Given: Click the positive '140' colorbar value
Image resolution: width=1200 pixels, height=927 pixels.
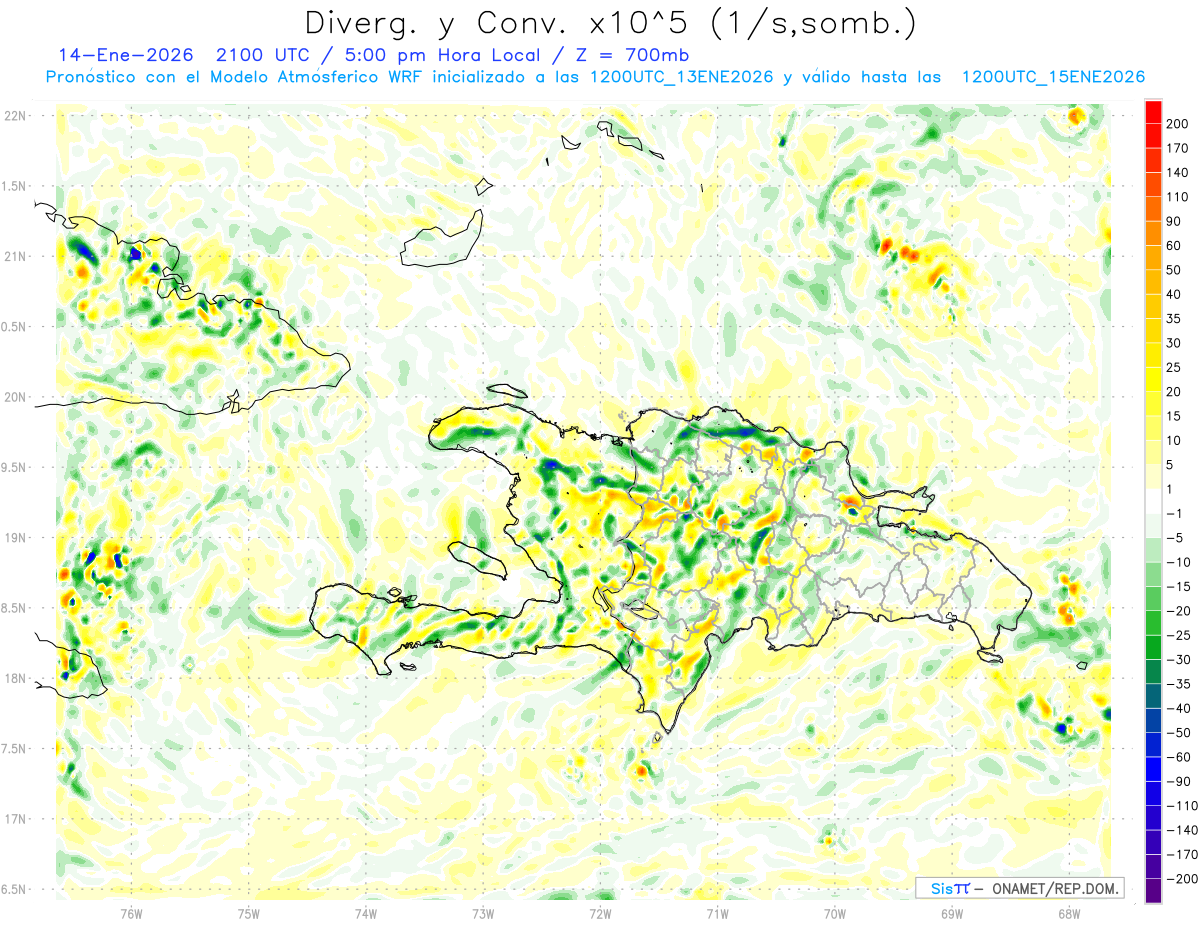Looking at the screenshot, I should (x=1179, y=172).
